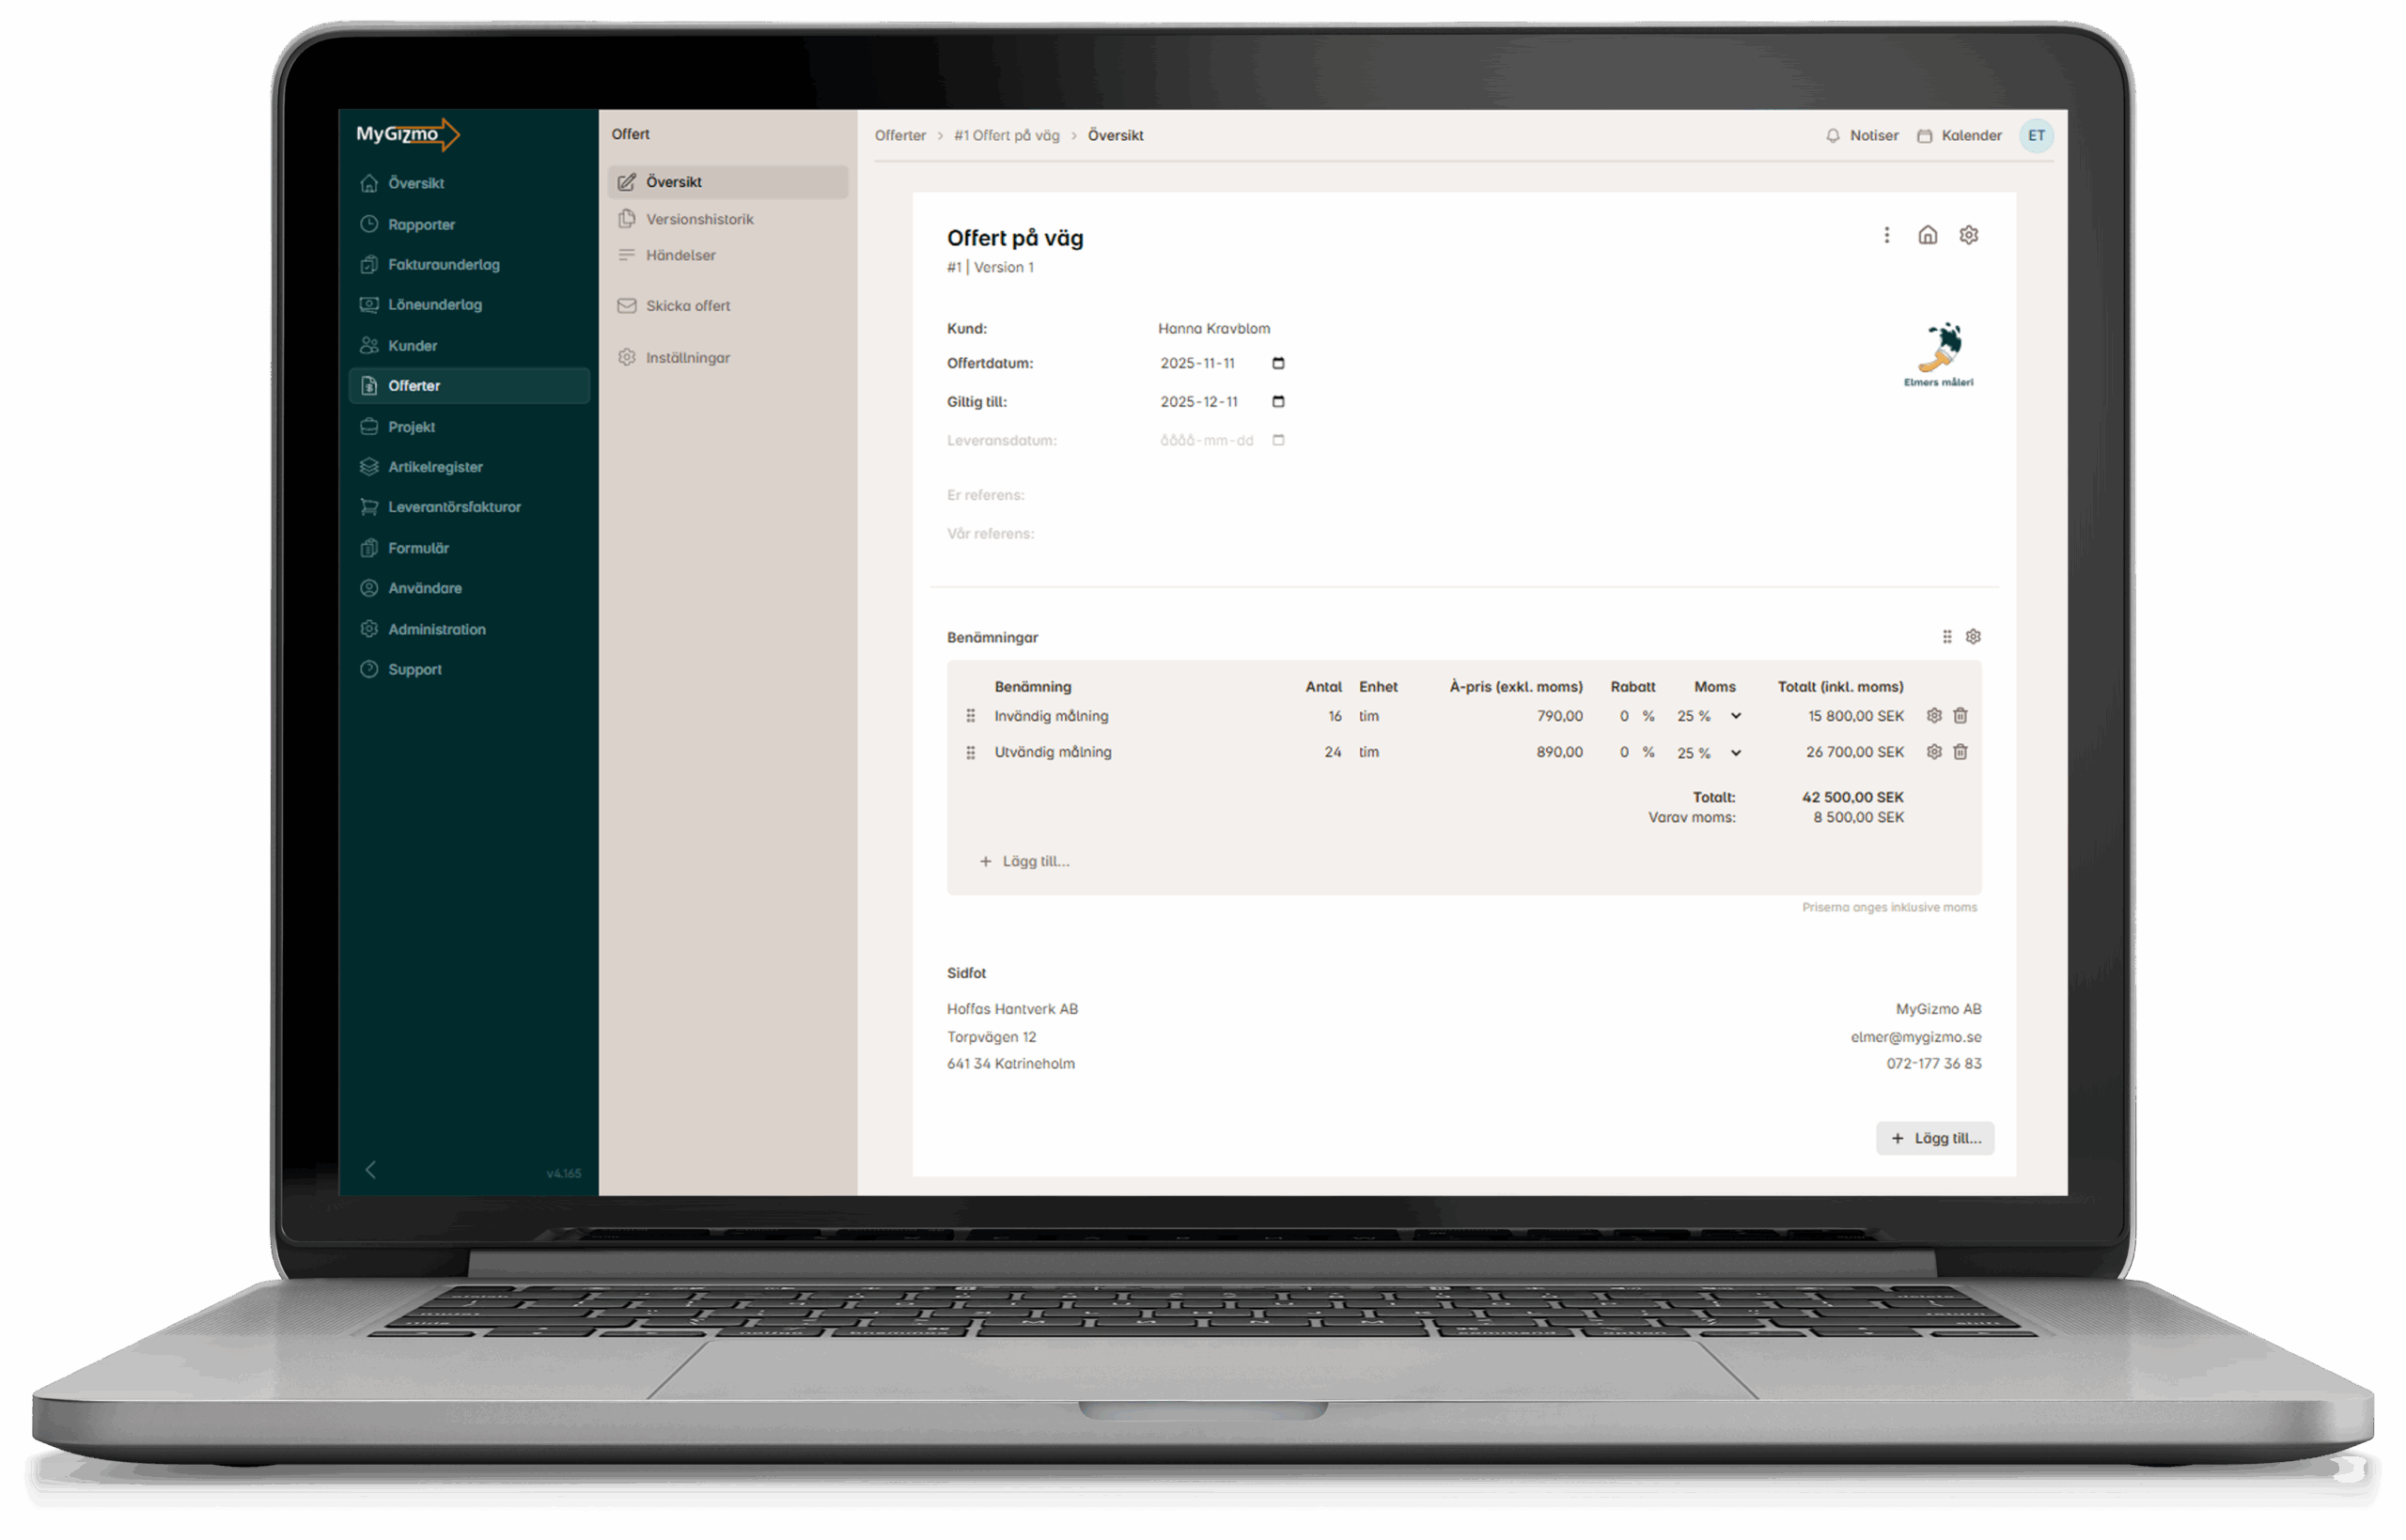The width and height of the screenshot is (2406, 1540).
Task: Open Versionshistorik in offer menu
Action: (699, 219)
